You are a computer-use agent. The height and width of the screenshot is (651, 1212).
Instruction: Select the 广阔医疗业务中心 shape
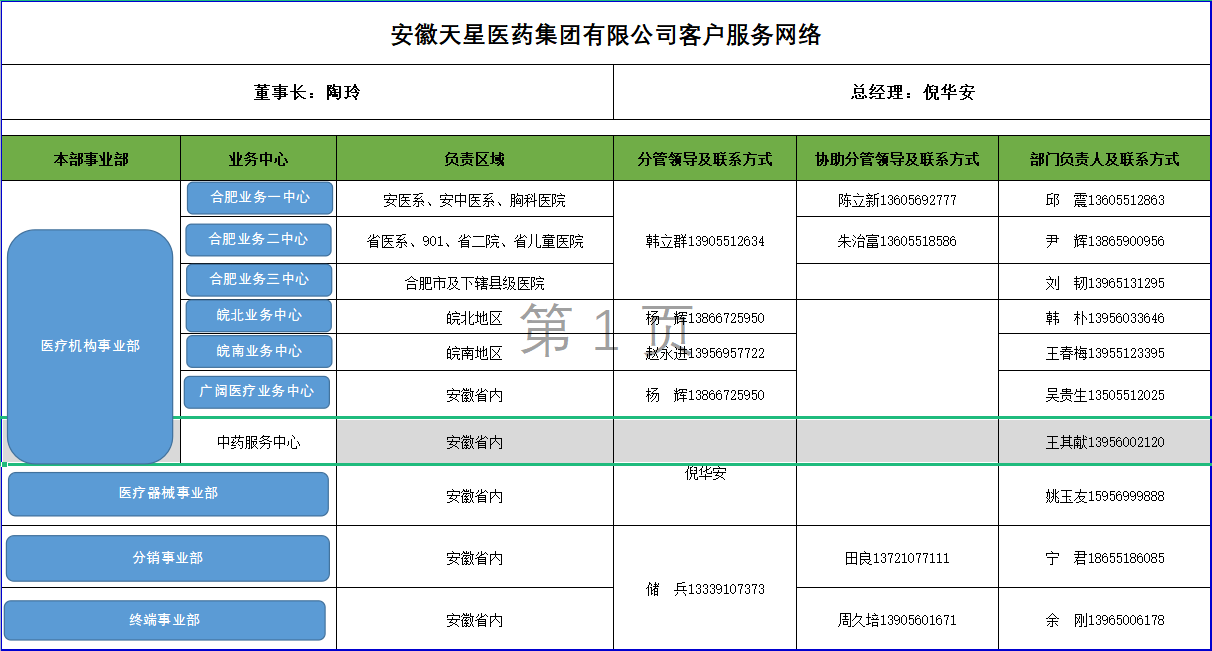point(257,392)
